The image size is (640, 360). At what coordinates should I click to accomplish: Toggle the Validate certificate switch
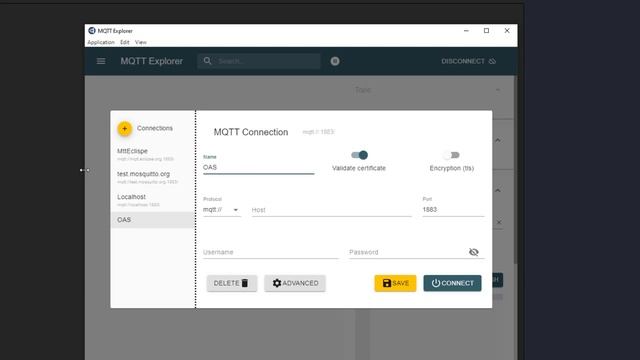click(x=359, y=155)
